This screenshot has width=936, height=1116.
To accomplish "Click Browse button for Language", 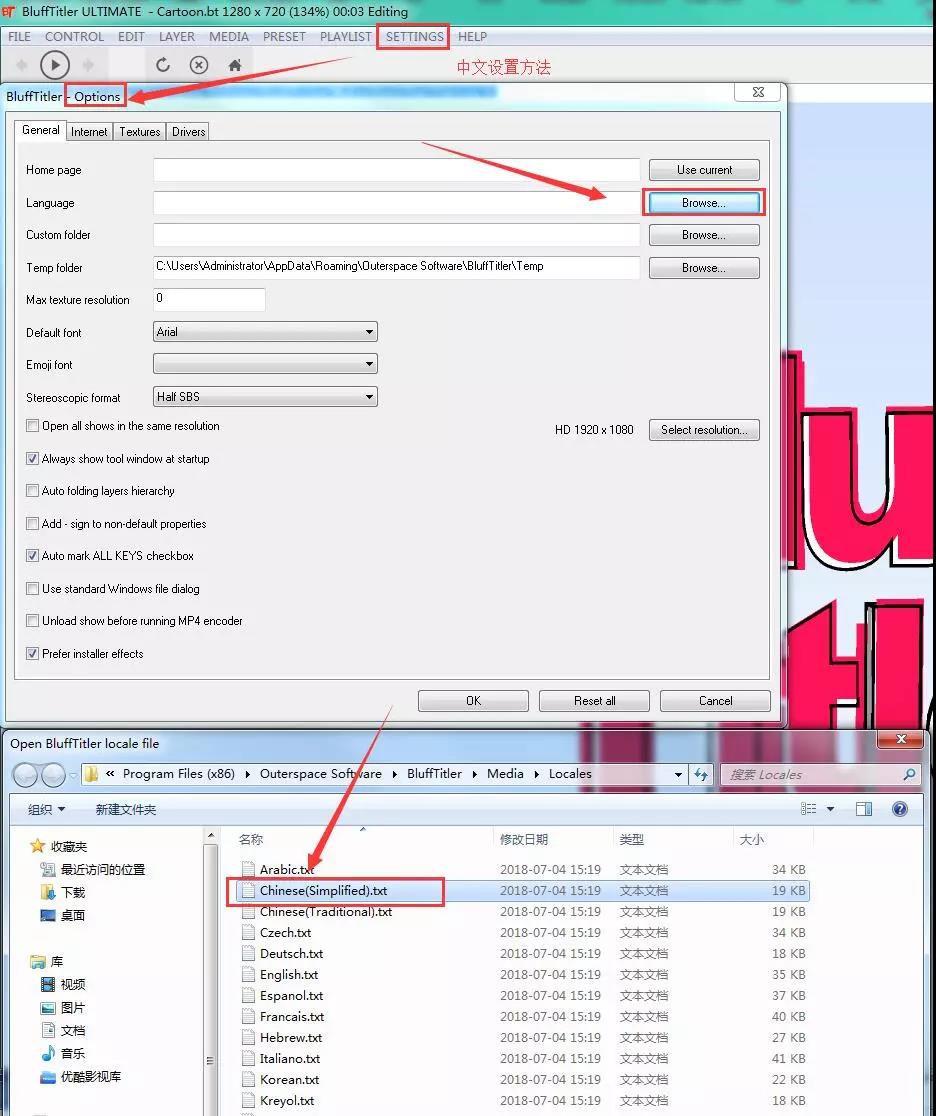I will [704, 203].
